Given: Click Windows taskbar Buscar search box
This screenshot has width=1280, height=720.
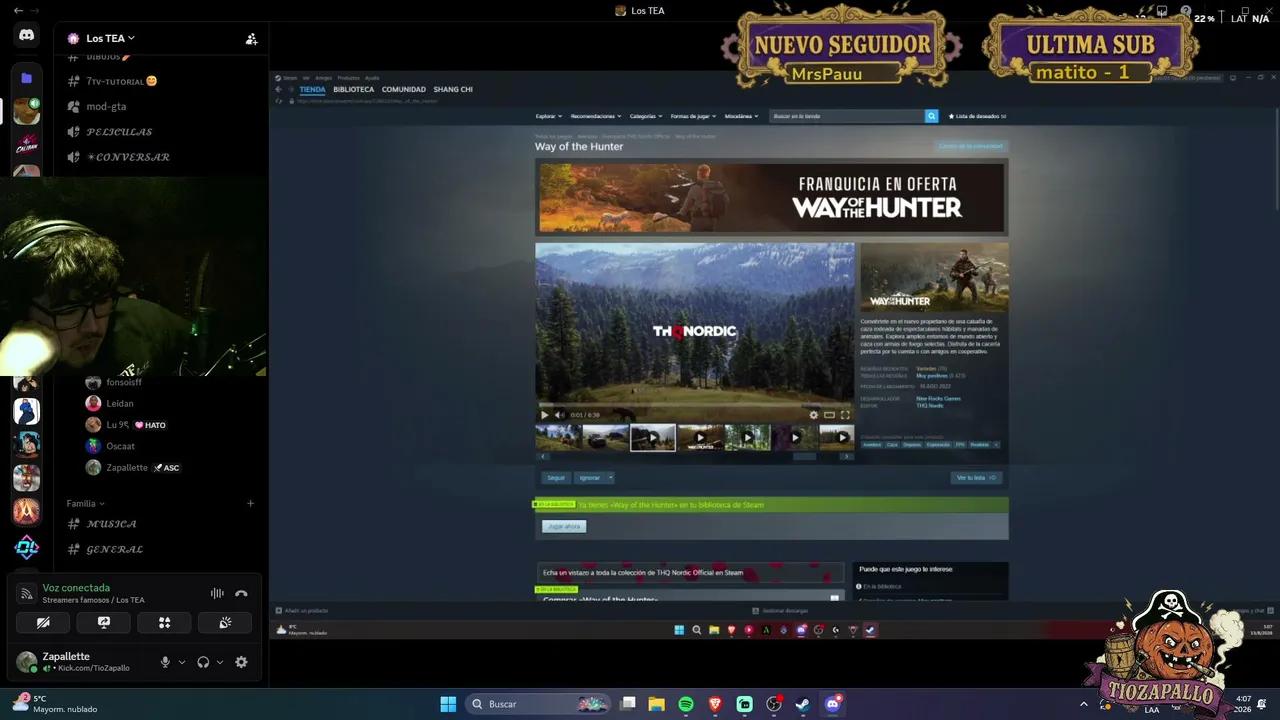Looking at the screenshot, I should coord(538,704).
